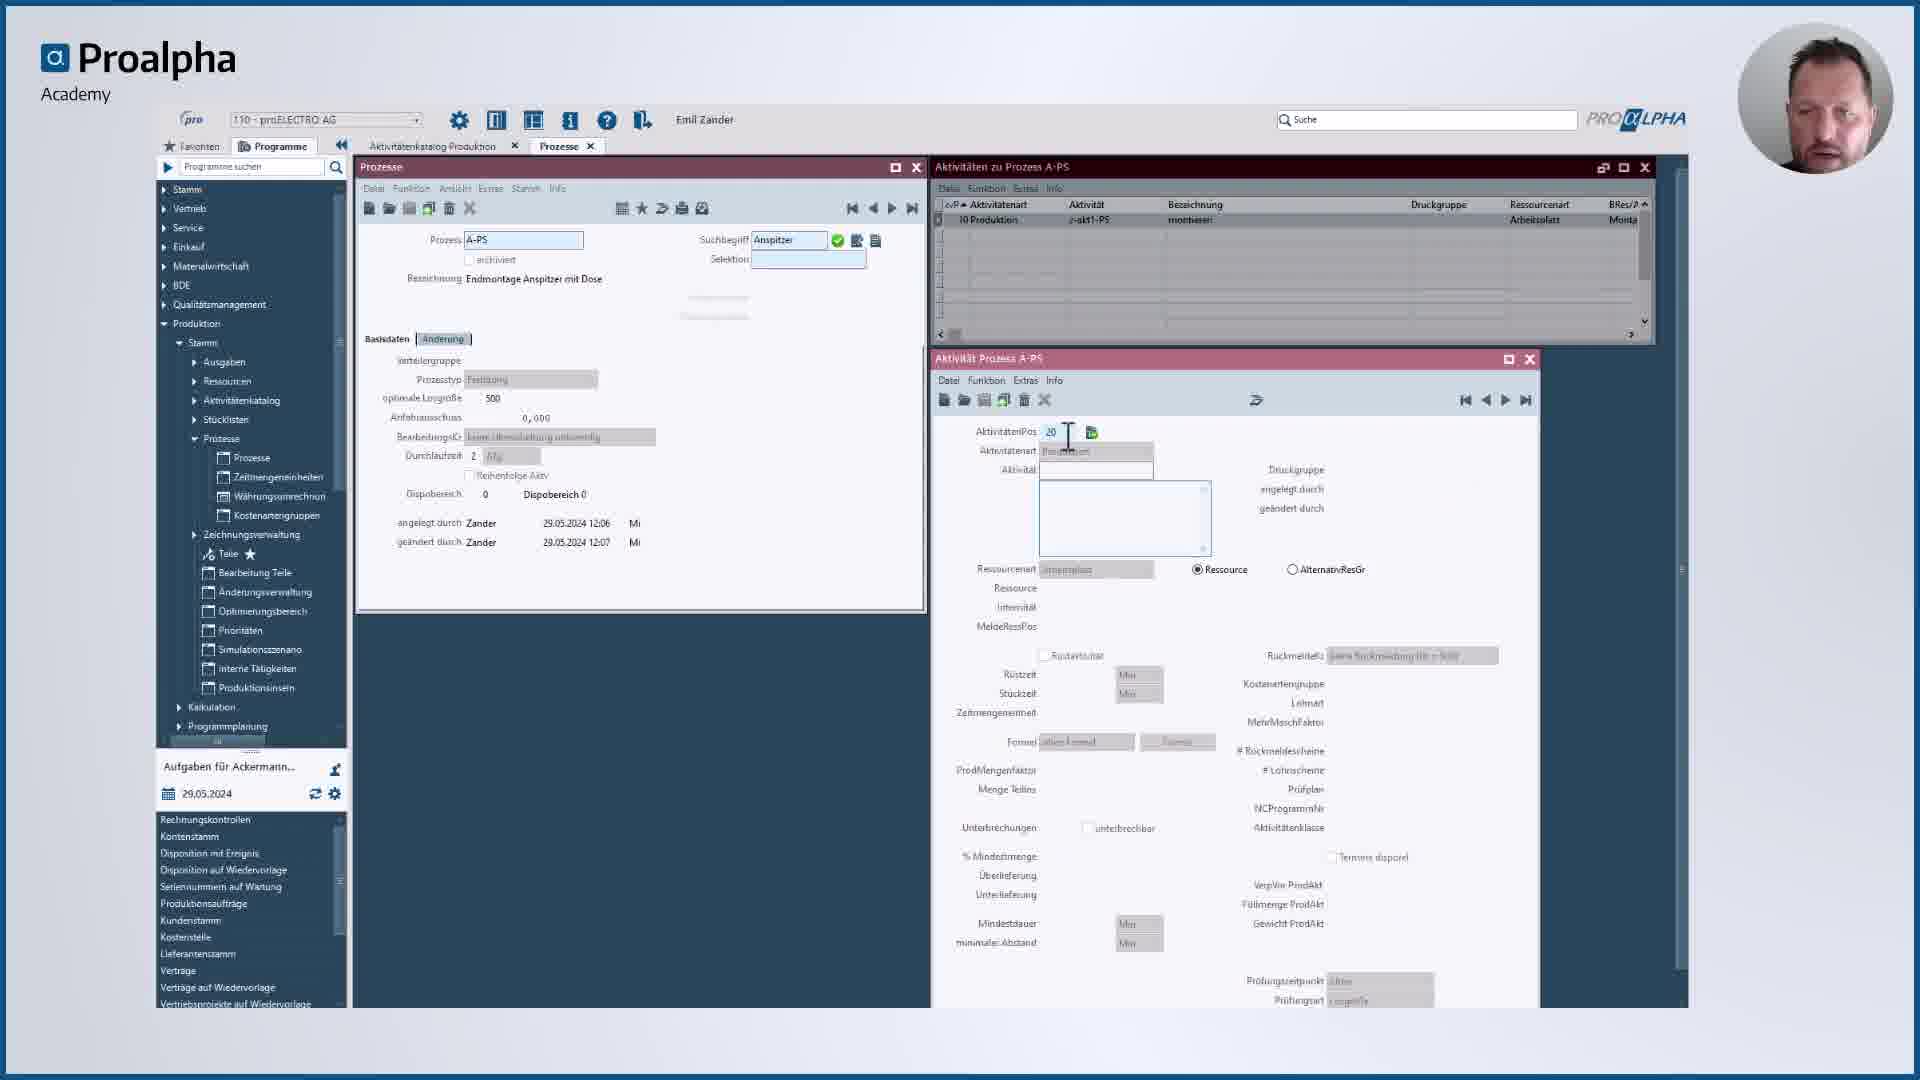Screen dimensions: 1920x1080
Task: Click the search magnifier in Programme suchen
Action: [336, 167]
